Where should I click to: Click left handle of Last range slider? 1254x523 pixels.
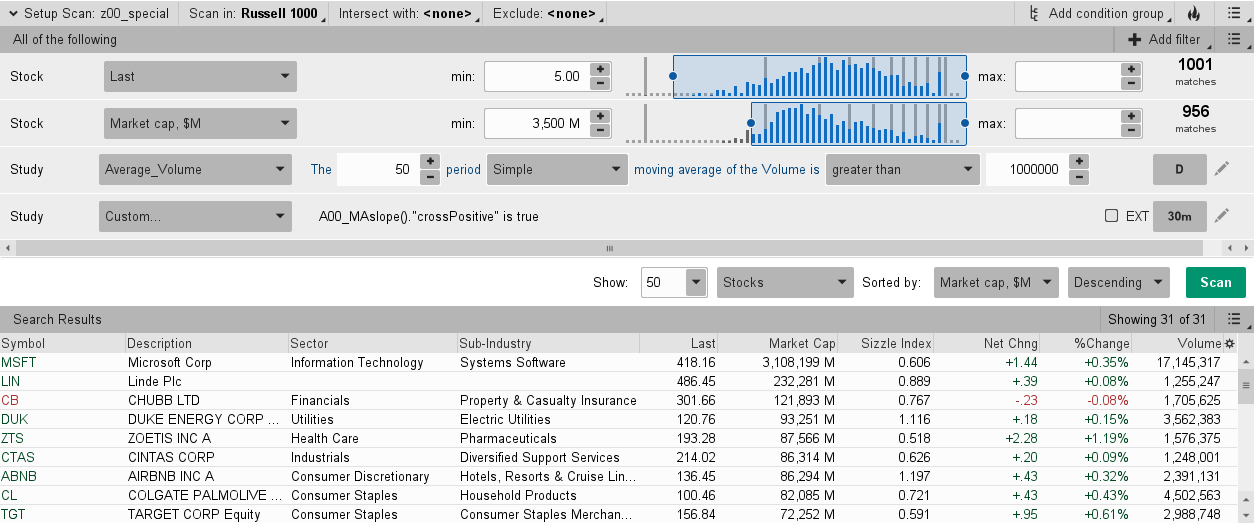coord(673,76)
